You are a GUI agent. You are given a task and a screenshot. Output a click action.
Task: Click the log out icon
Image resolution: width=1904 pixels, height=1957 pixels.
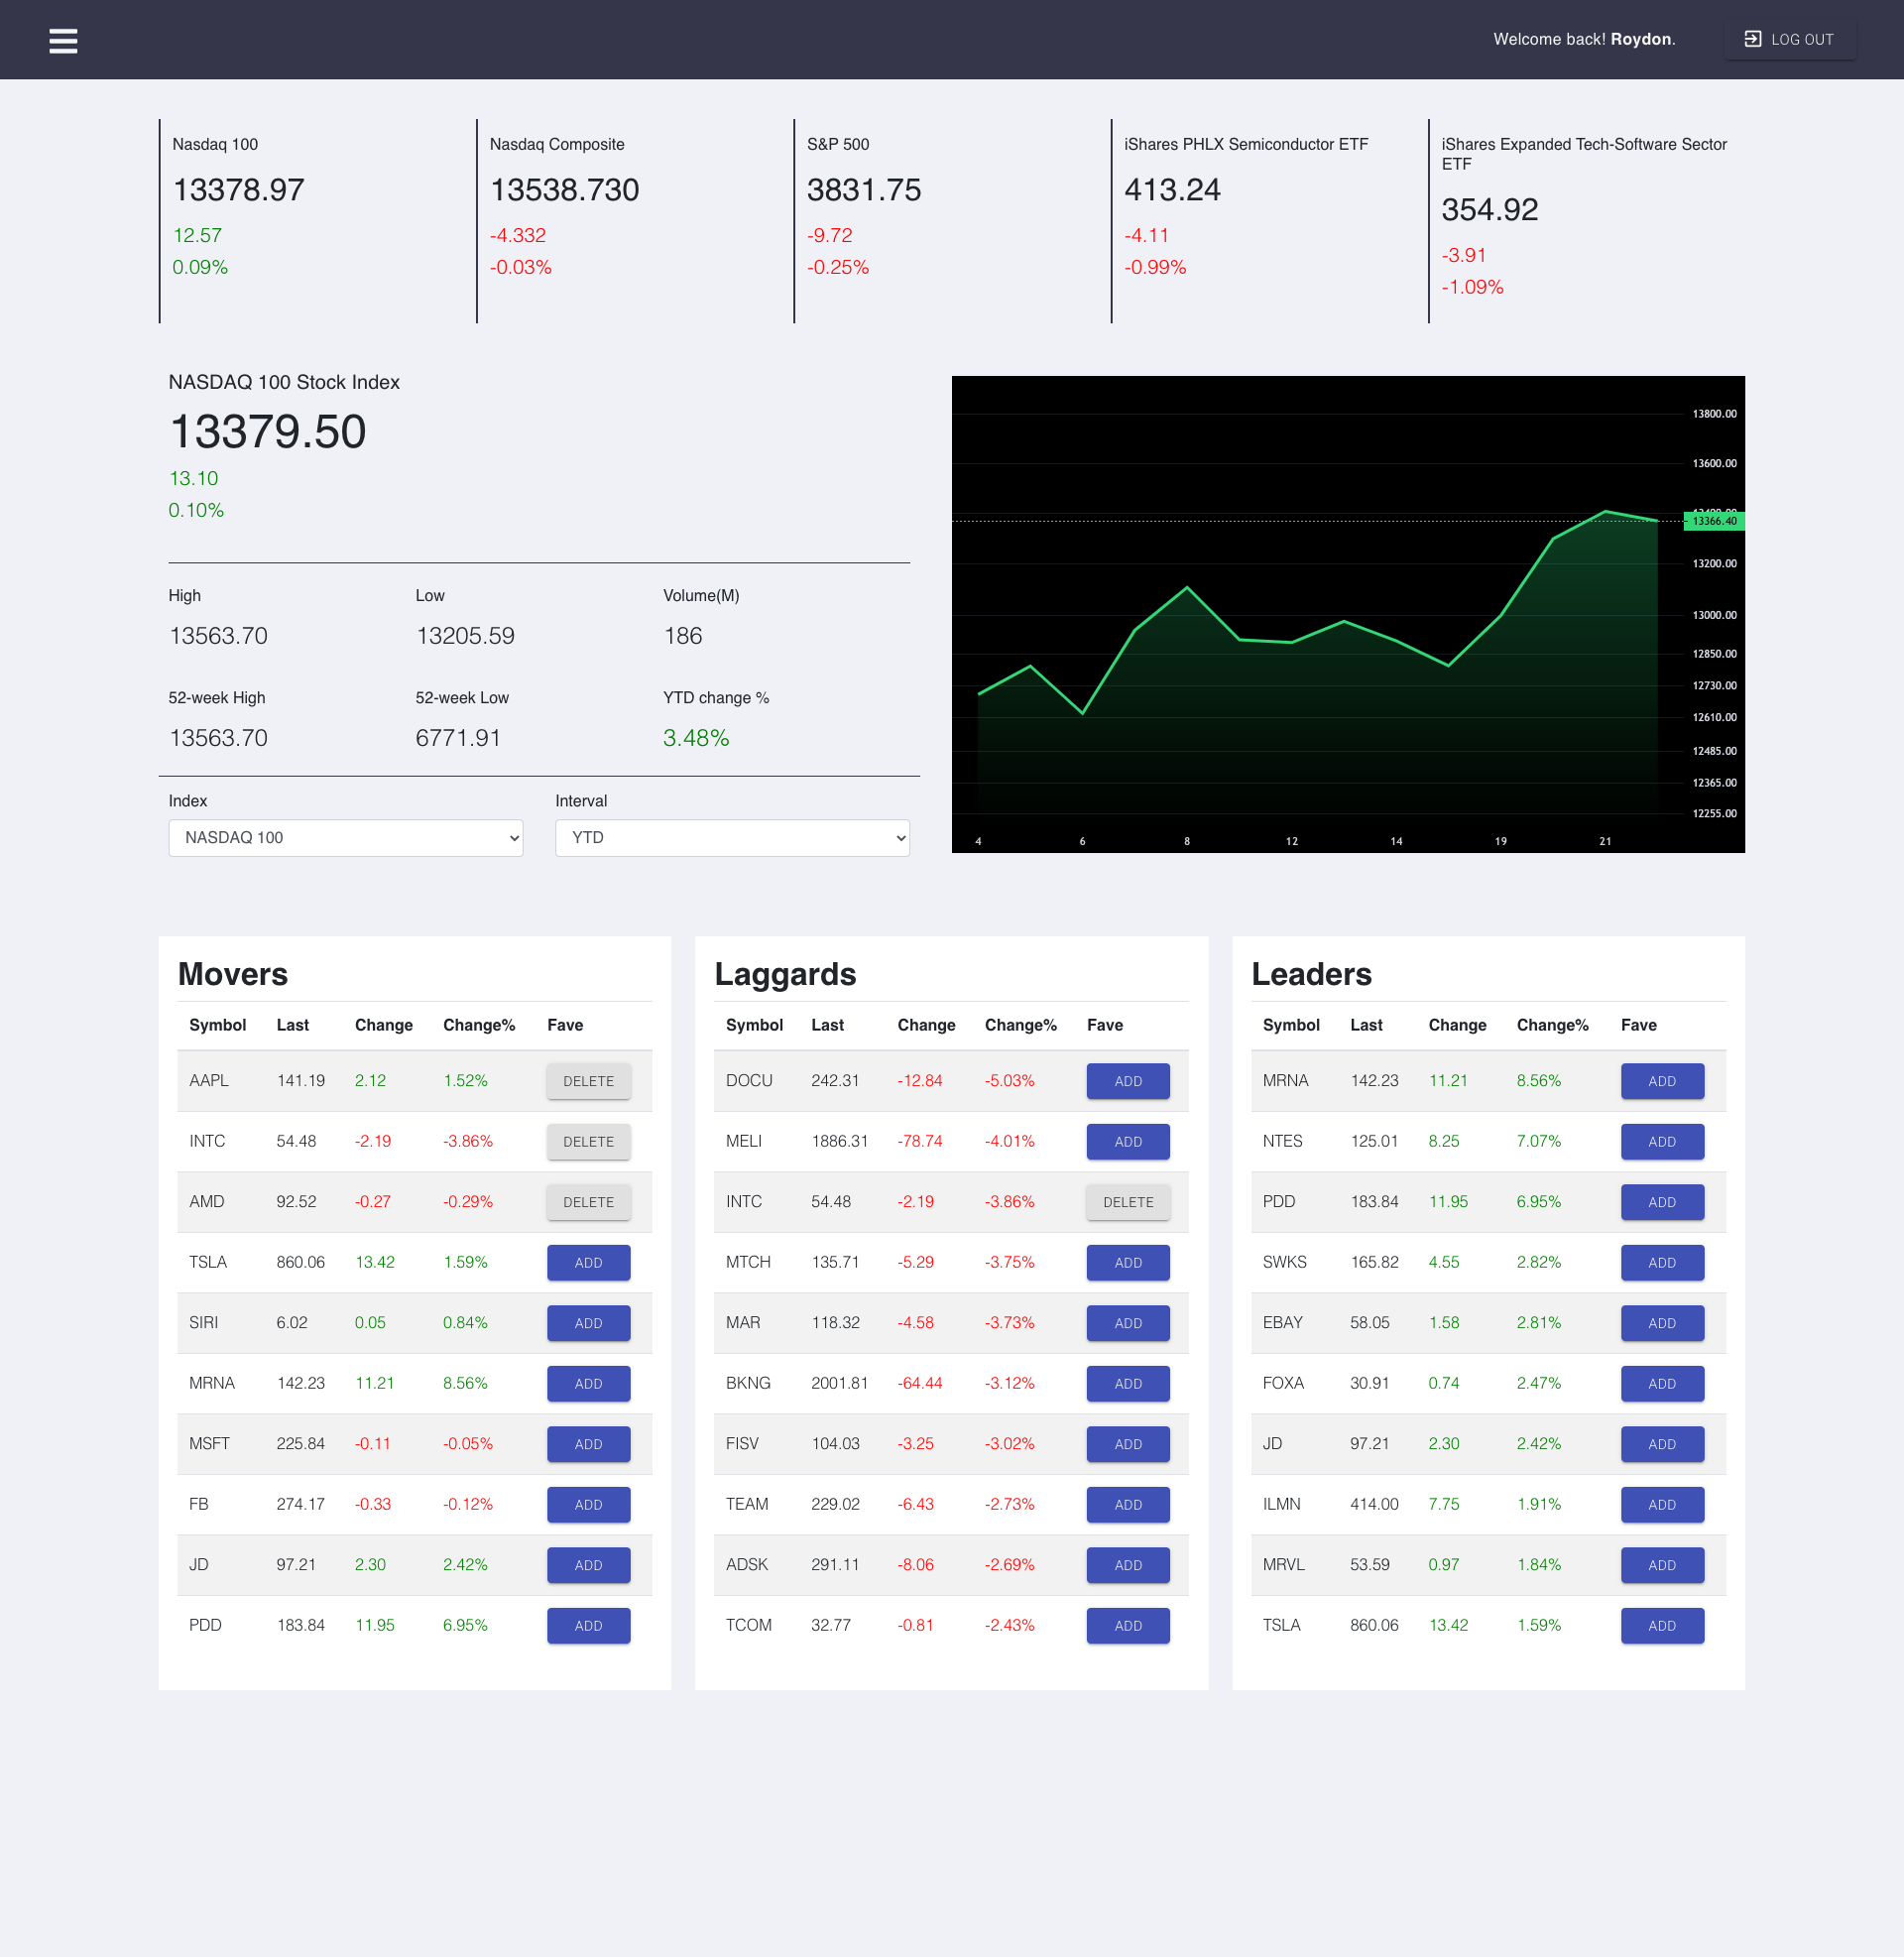(x=1752, y=39)
